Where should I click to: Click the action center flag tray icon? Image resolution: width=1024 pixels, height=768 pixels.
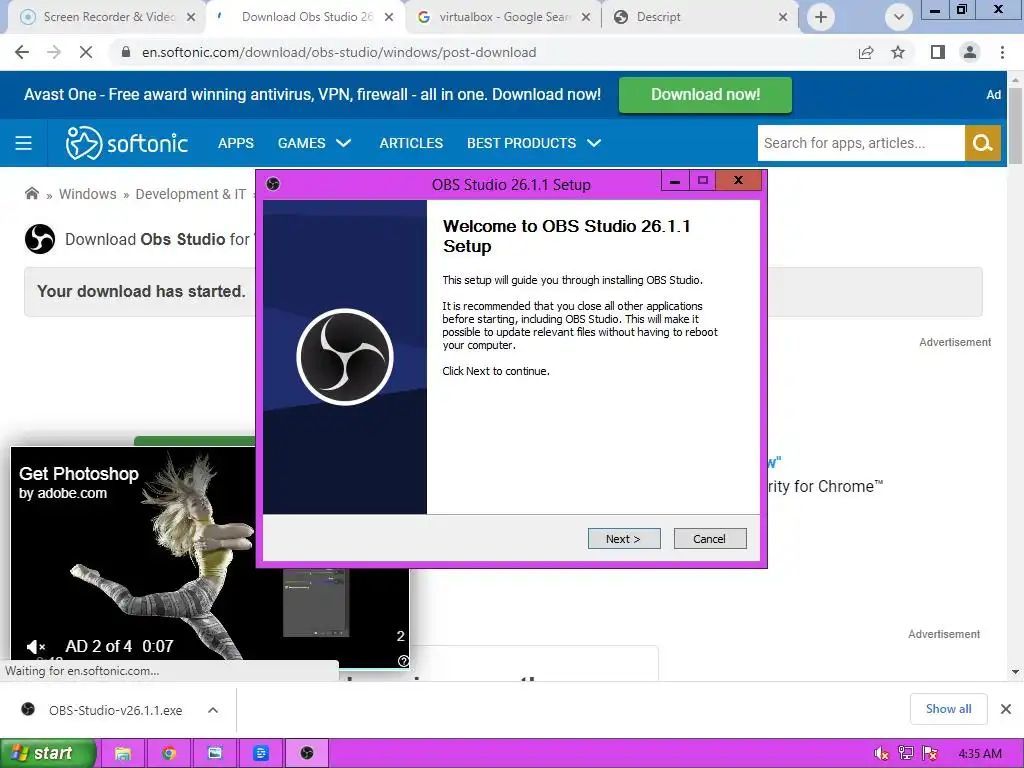click(931, 753)
